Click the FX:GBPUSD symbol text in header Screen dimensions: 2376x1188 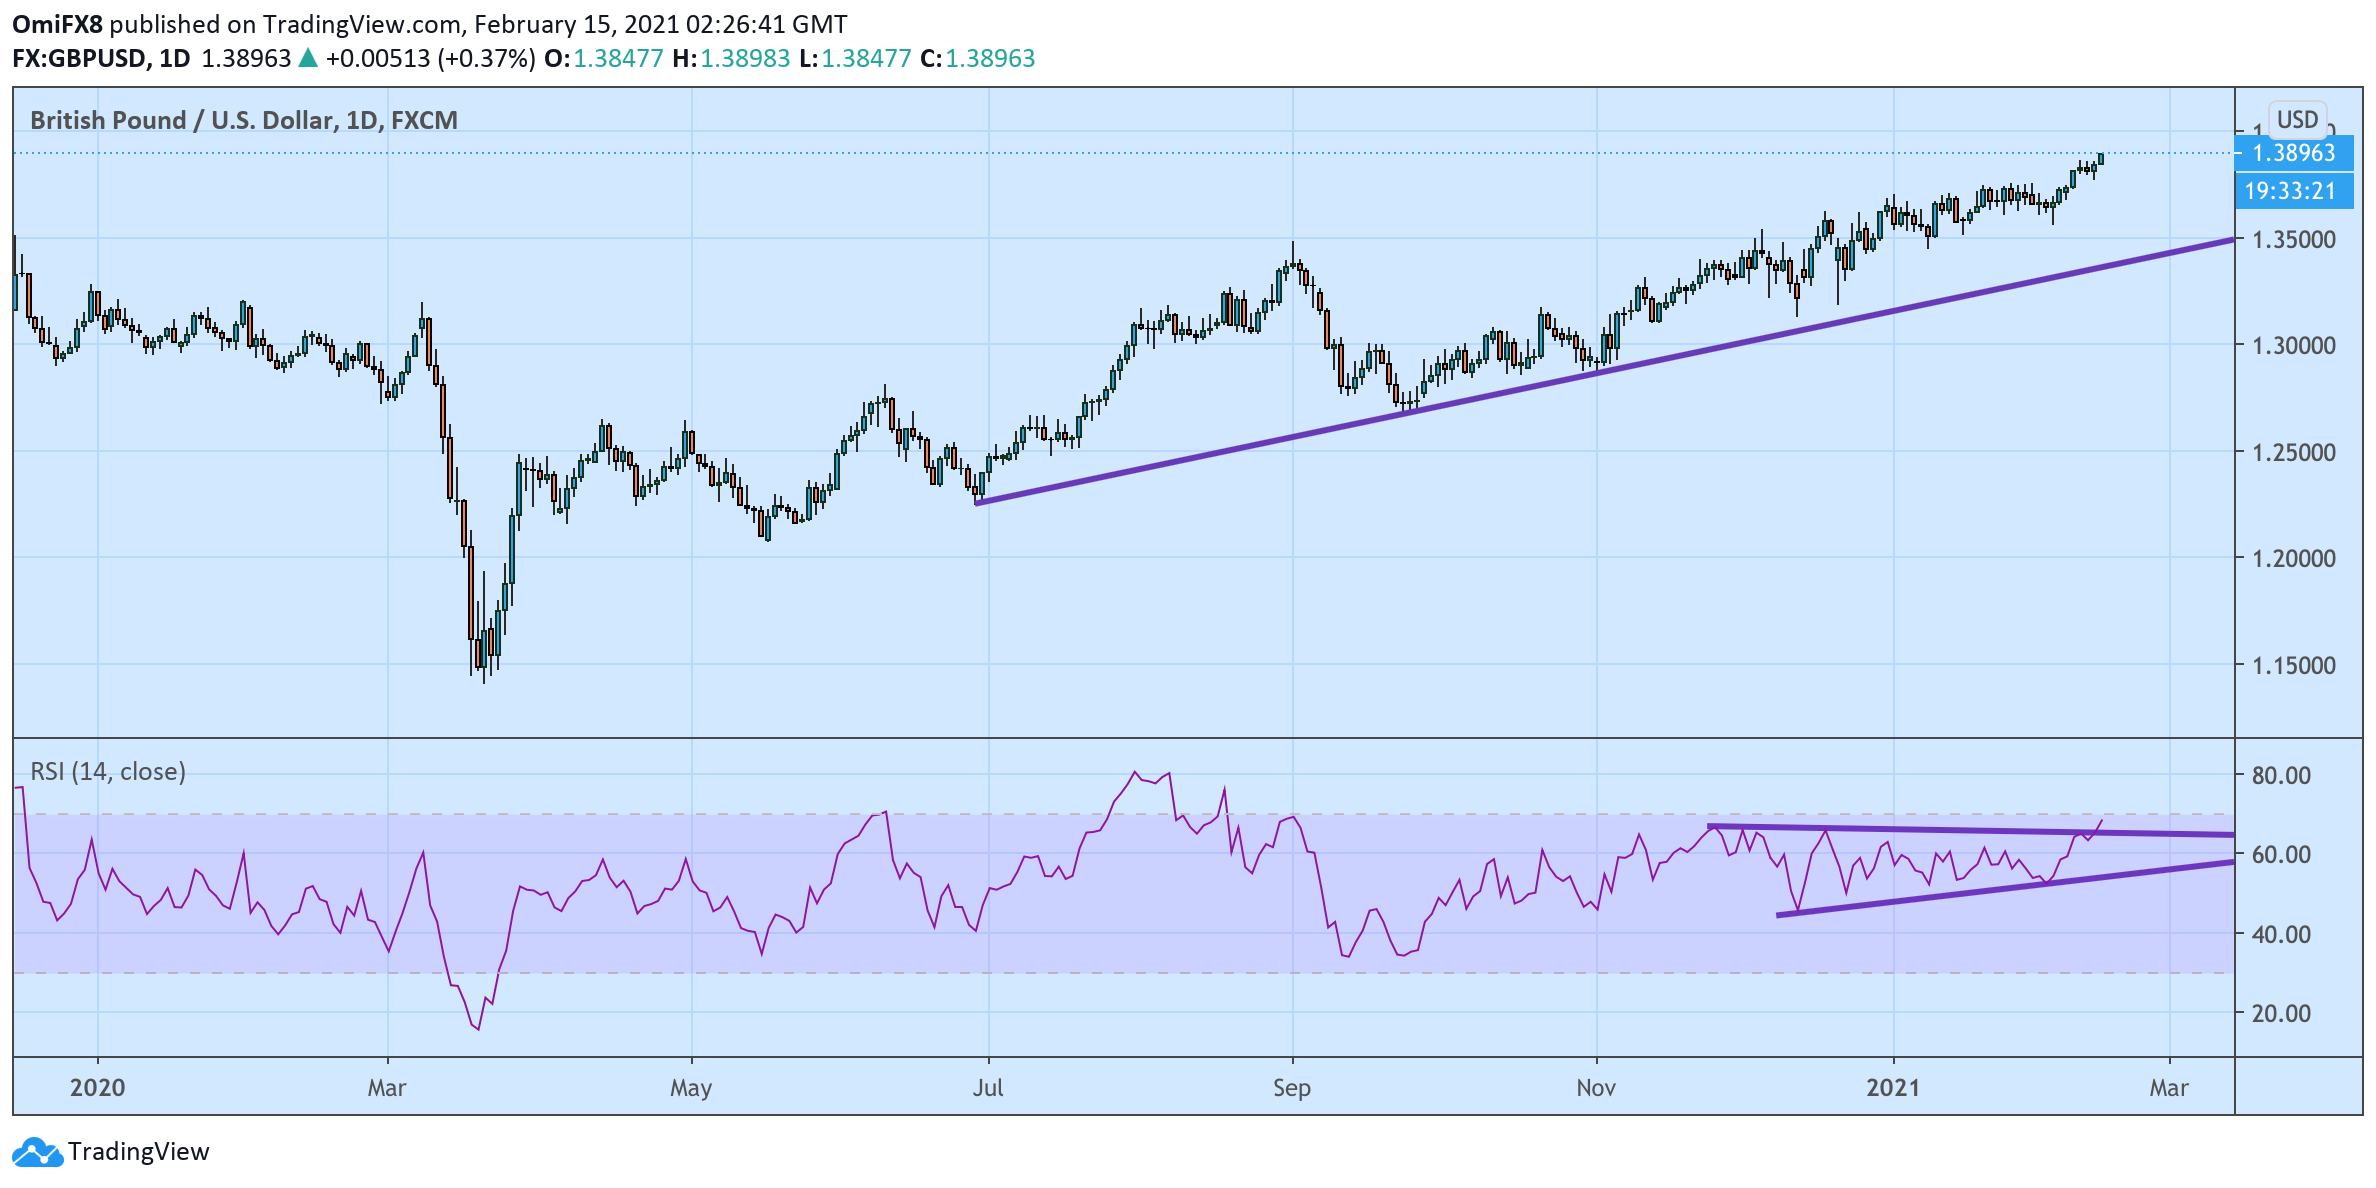point(79,58)
